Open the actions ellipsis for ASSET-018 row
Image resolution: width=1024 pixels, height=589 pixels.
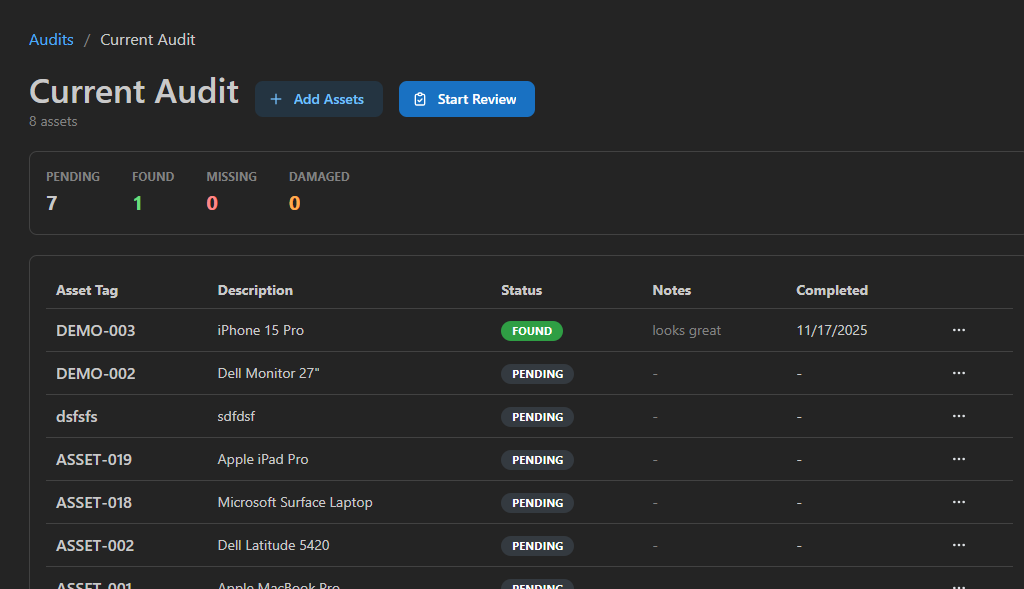959,502
